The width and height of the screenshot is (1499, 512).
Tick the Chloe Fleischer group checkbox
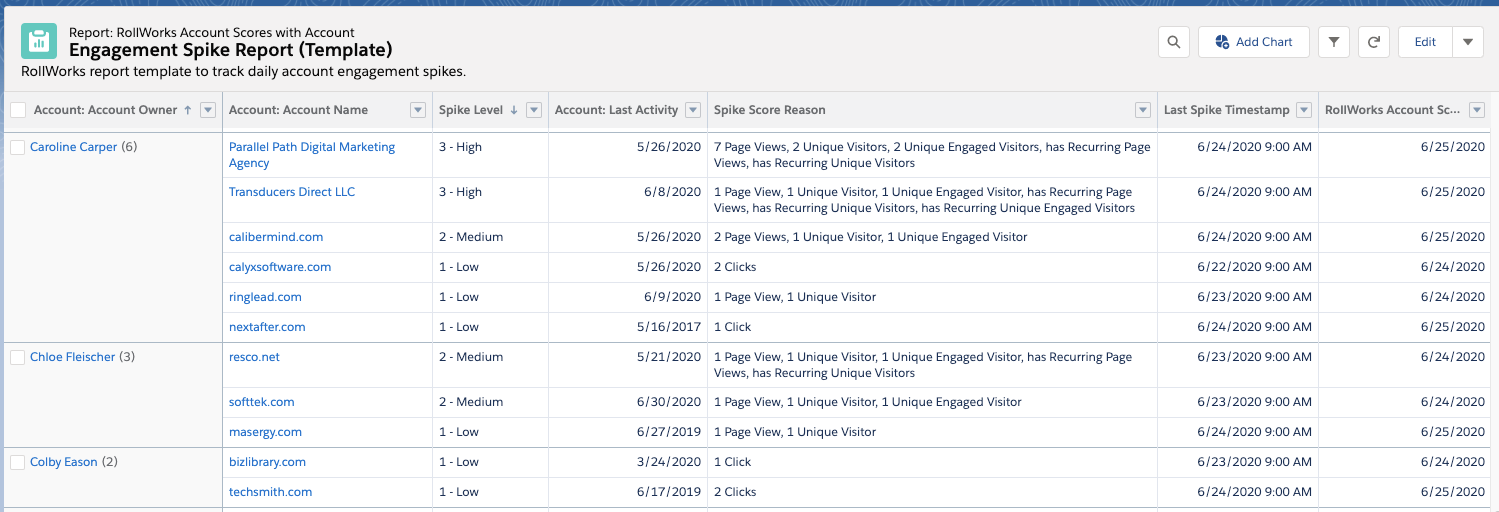click(18, 357)
